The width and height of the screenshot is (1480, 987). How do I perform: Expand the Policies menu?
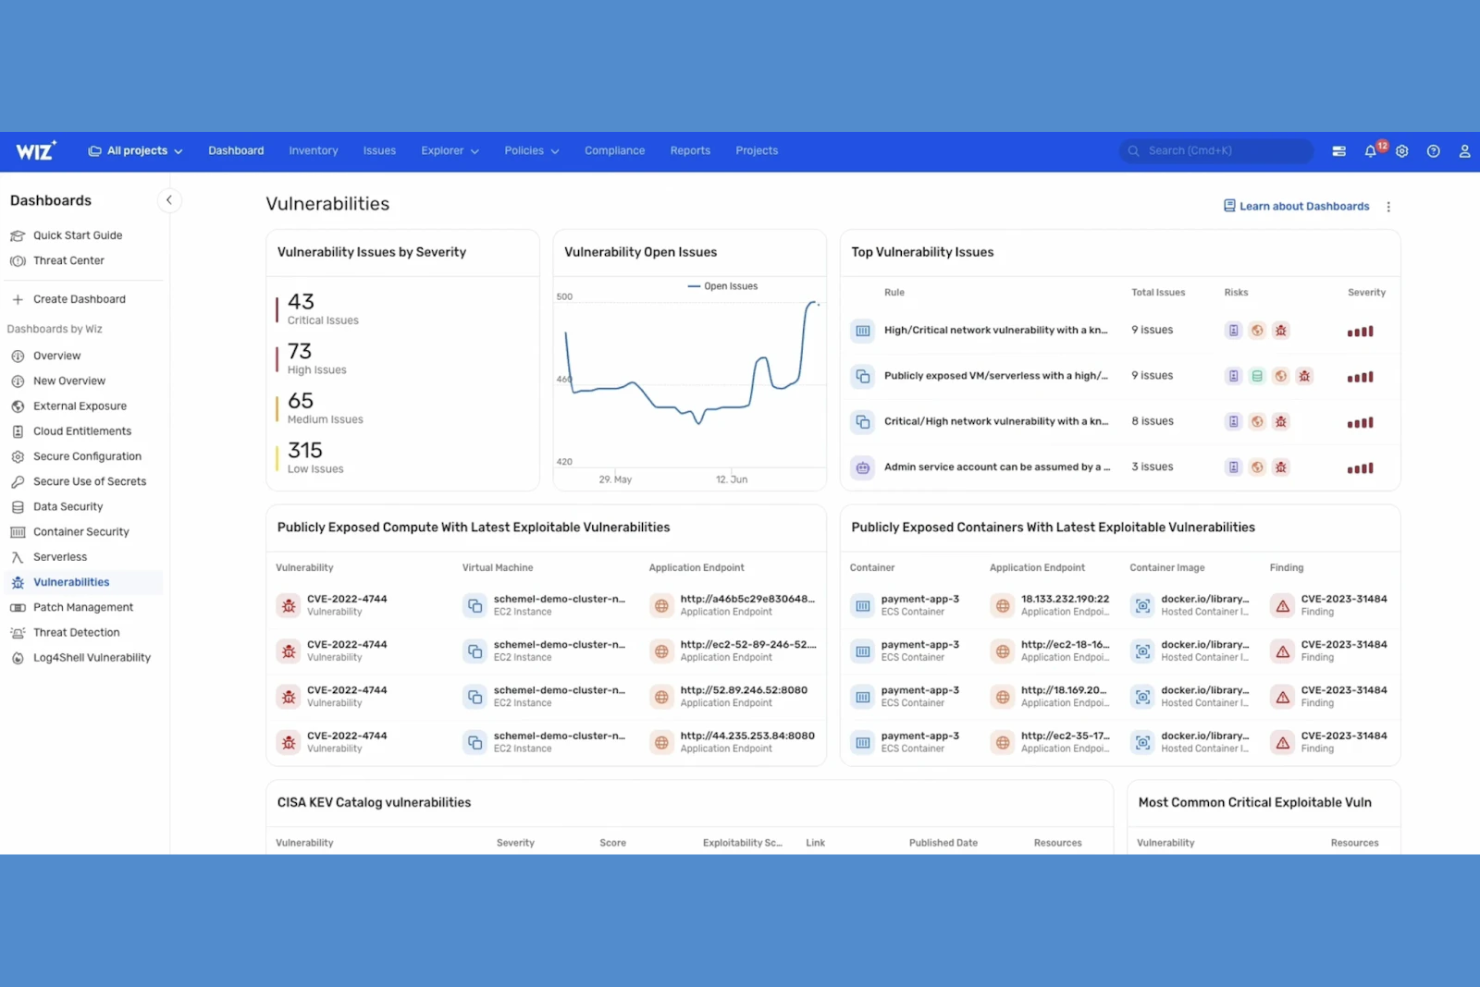(x=531, y=150)
